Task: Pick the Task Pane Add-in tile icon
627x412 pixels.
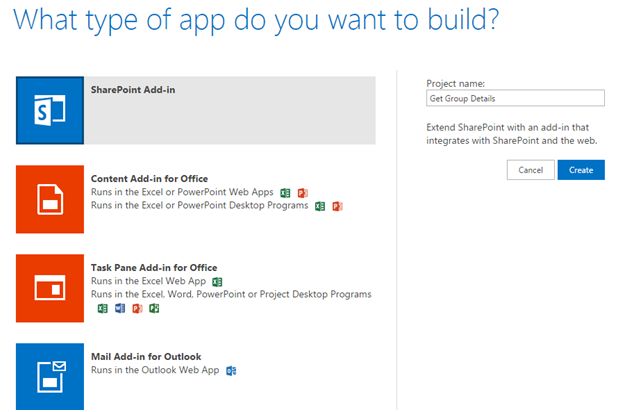Action: (x=50, y=288)
